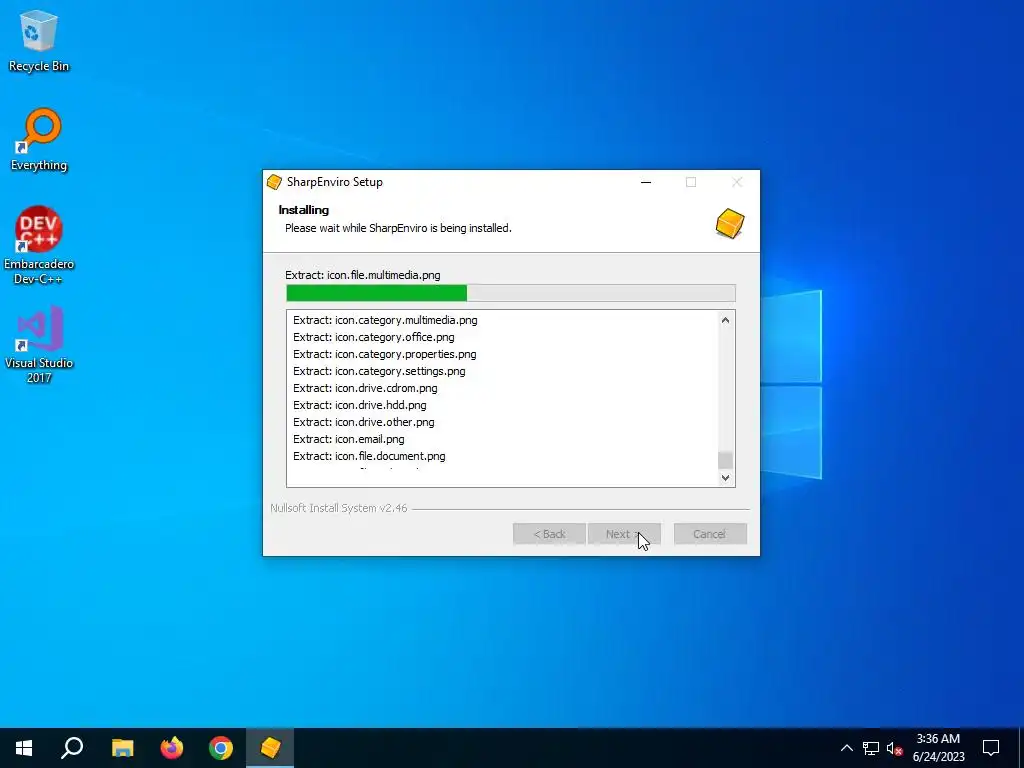Click 'Nullsoft Install System v2.46' text
Image resolution: width=1024 pixels, height=768 pixels.
tap(339, 508)
